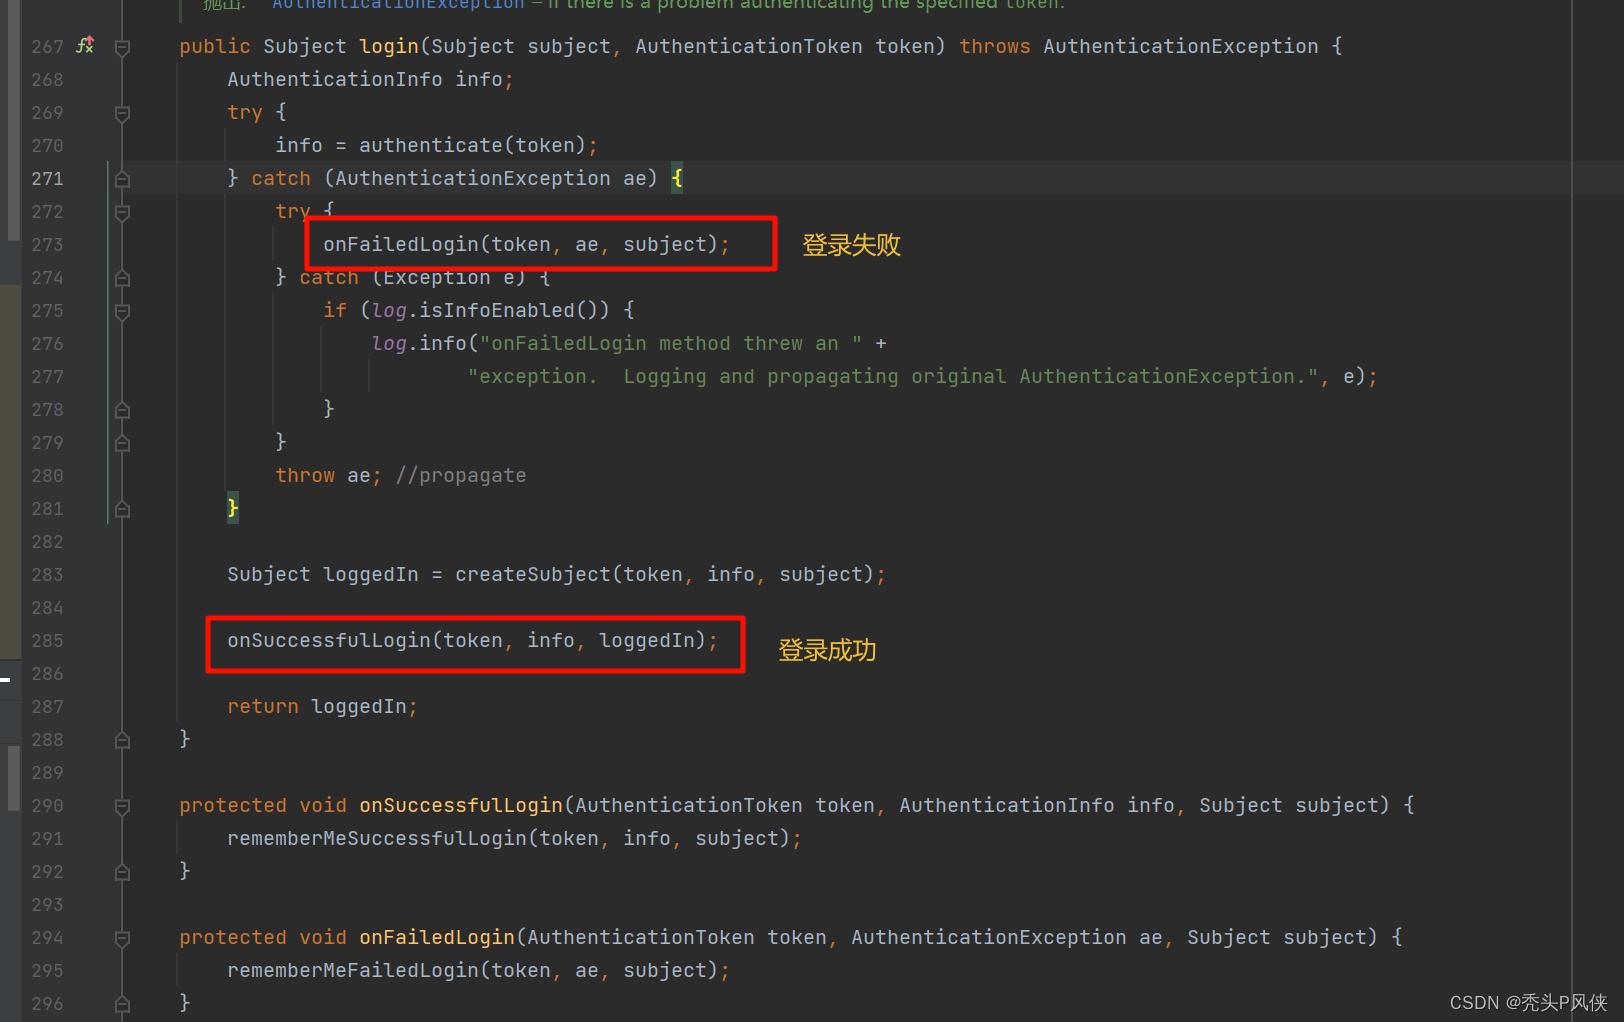Click the authenticate(token) call on line 270

coord(472,145)
